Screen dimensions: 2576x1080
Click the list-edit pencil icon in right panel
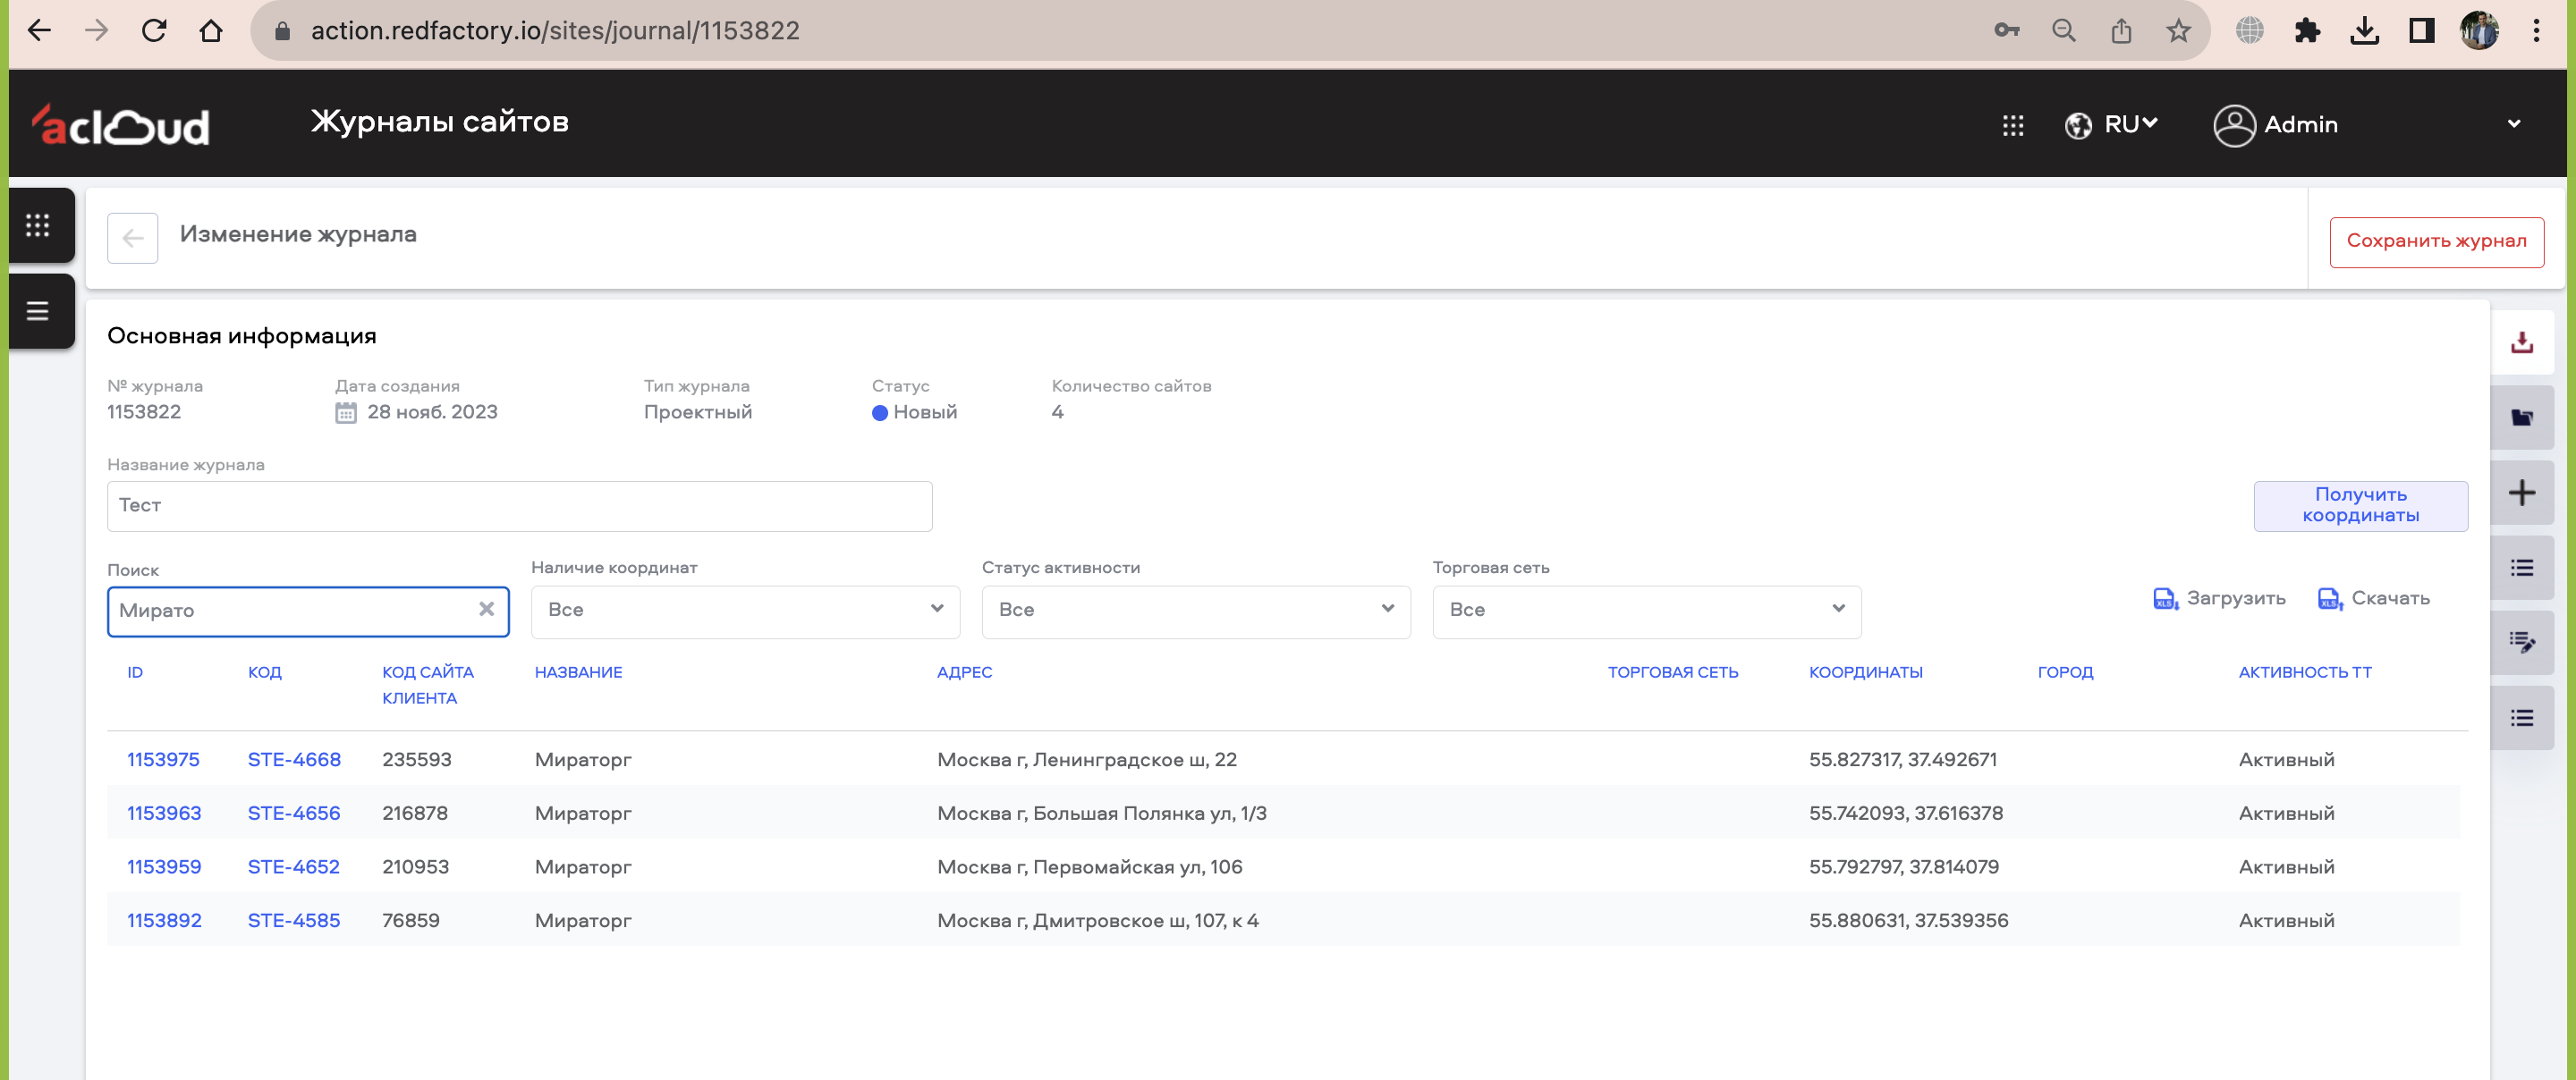2521,643
